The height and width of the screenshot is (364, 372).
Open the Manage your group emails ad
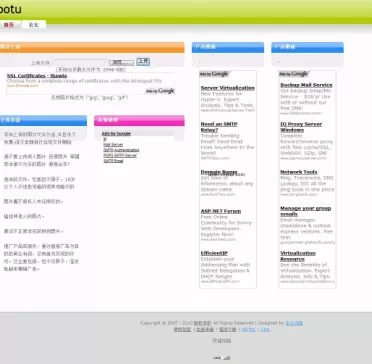point(306,211)
